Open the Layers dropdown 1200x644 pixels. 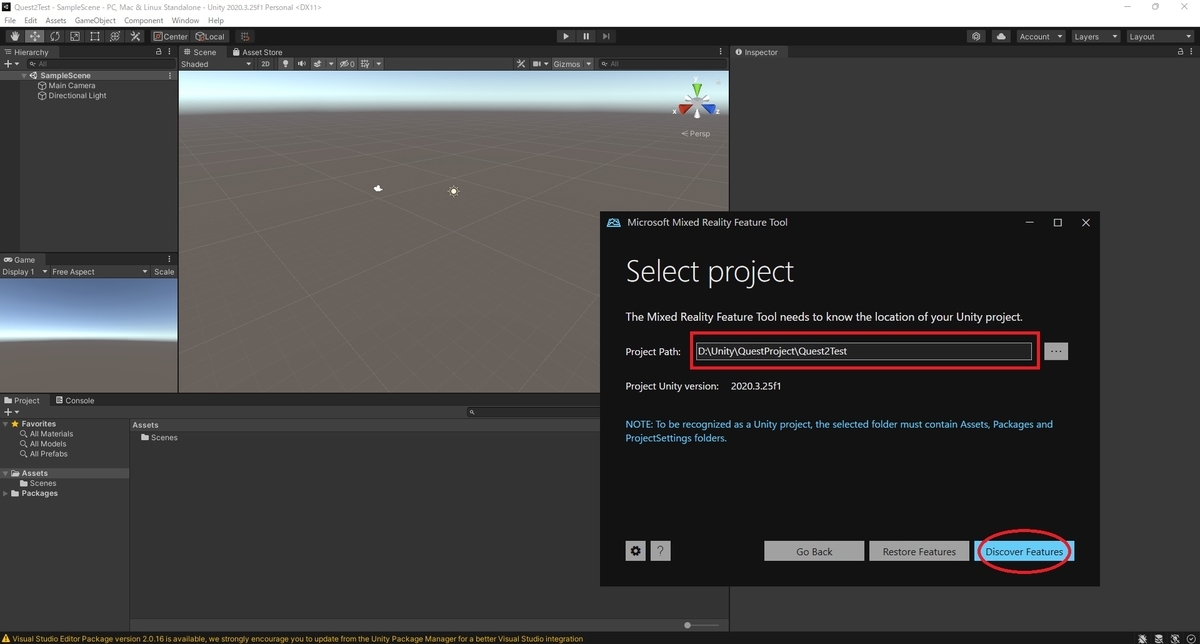point(1095,36)
